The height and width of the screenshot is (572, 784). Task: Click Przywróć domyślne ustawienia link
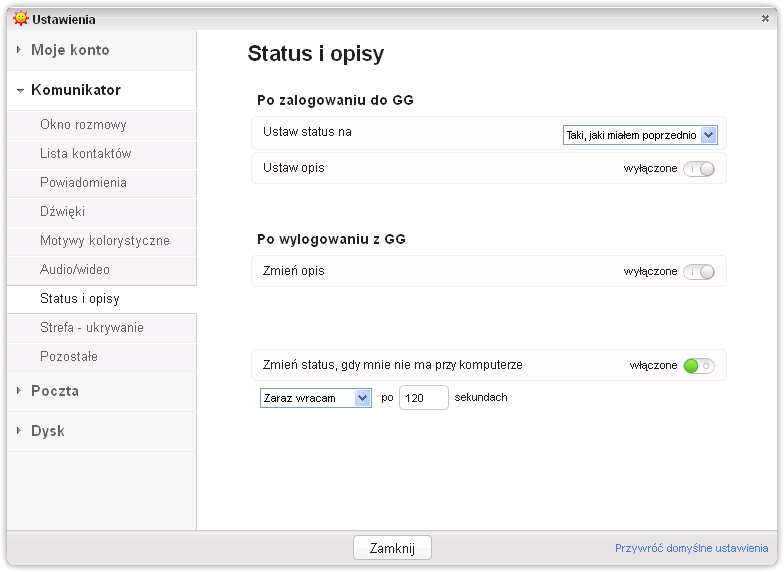click(692, 548)
